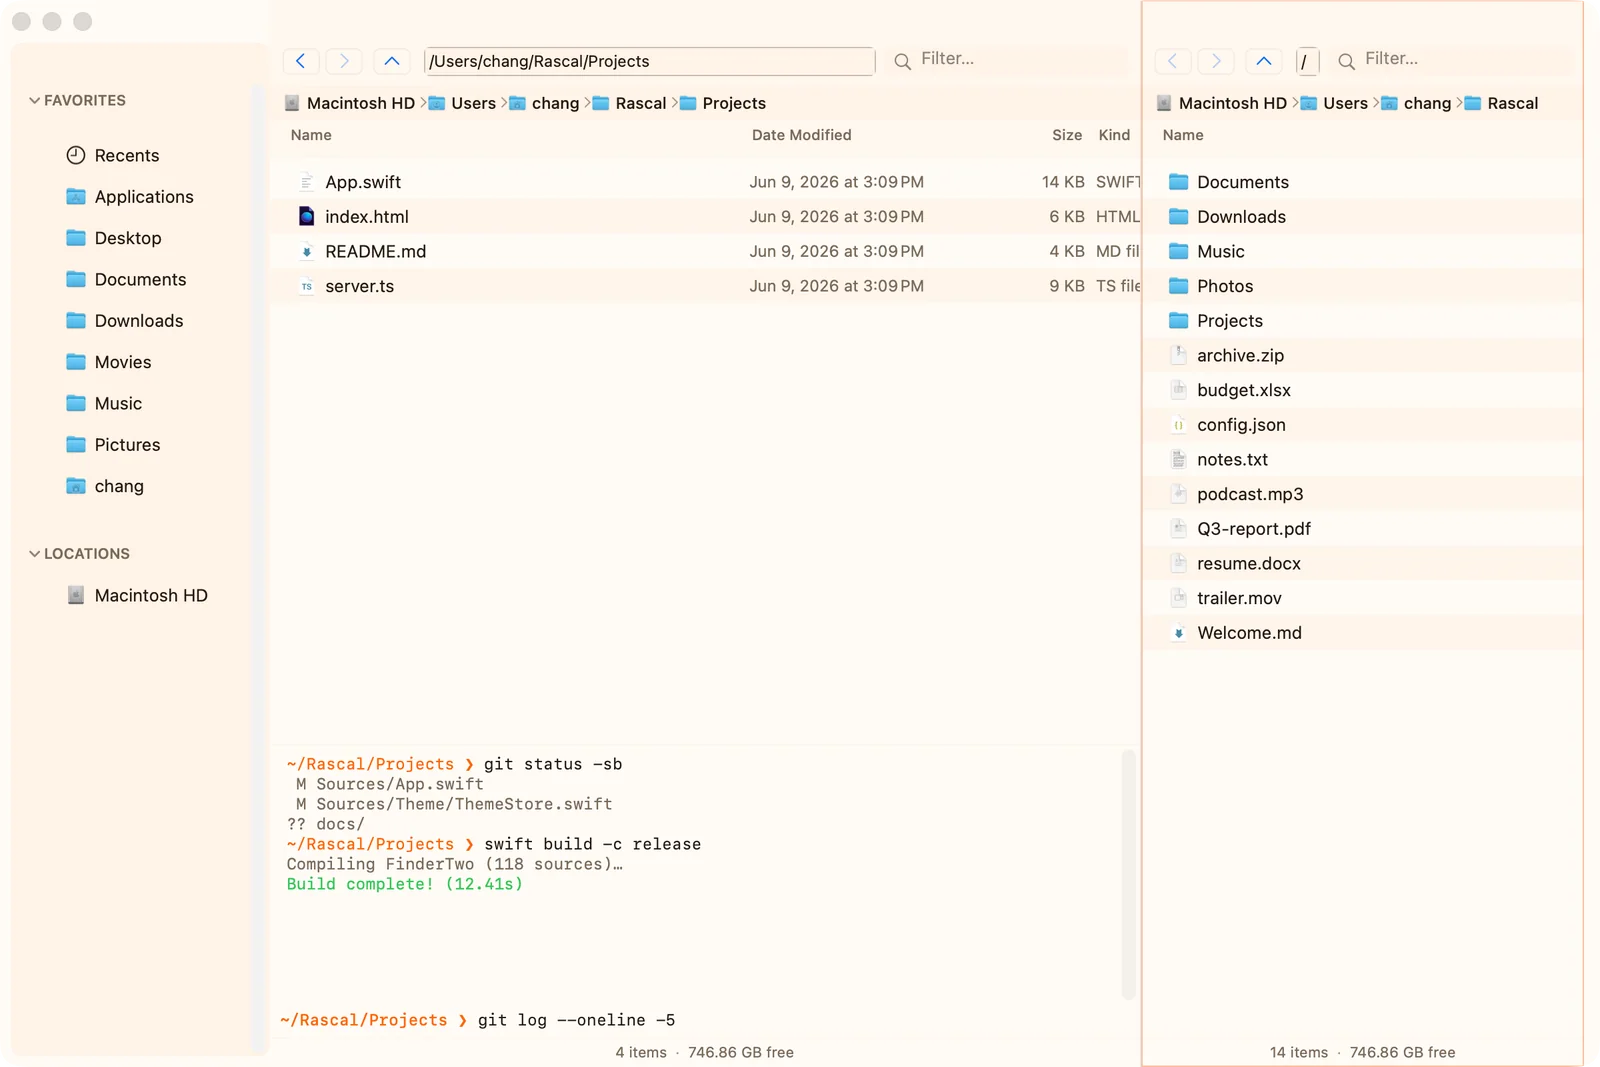1600x1067 pixels.
Task: Click the Welcome.md file icon
Action: tap(1178, 632)
